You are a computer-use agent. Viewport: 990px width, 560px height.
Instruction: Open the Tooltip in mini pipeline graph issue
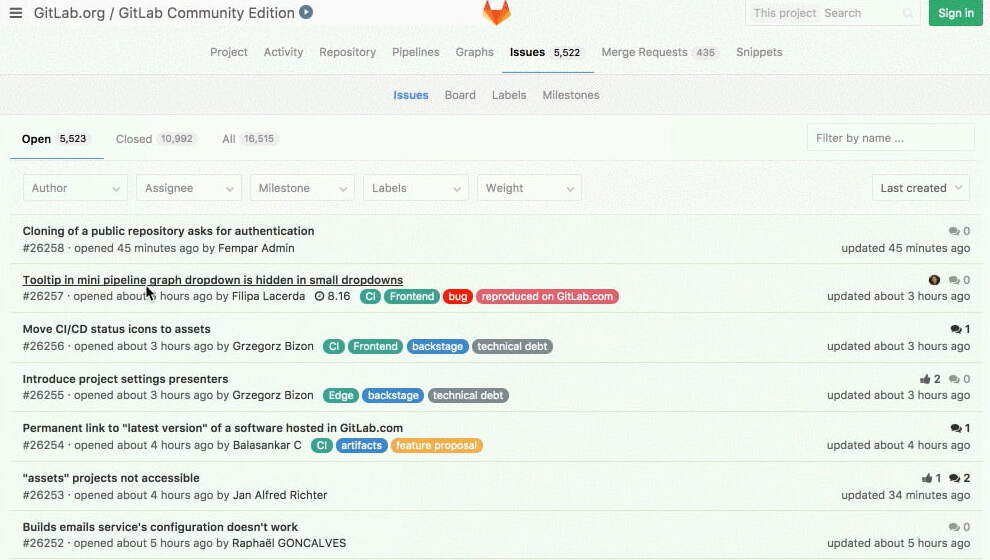pos(213,280)
